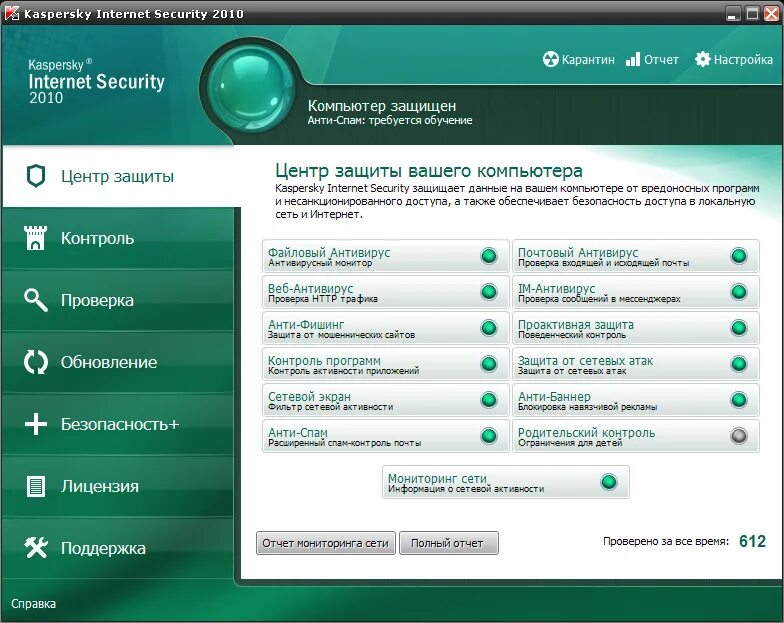Image resolution: width=784 pixels, height=623 pixels.
Task: Open the Центр защиты section
Action: click(x=118, y=176)
